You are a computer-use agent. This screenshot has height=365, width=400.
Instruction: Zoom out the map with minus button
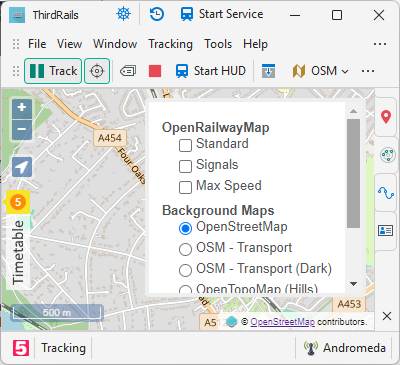(x=22, y=129)
